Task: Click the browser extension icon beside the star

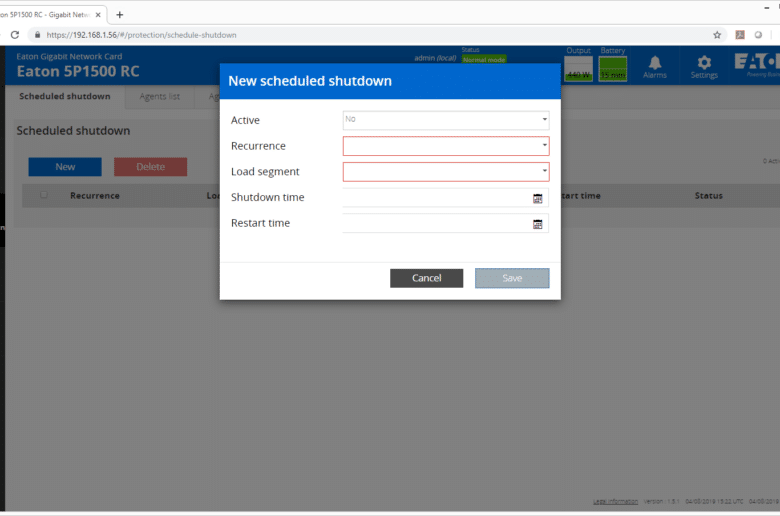Action: tap(740, 35)
